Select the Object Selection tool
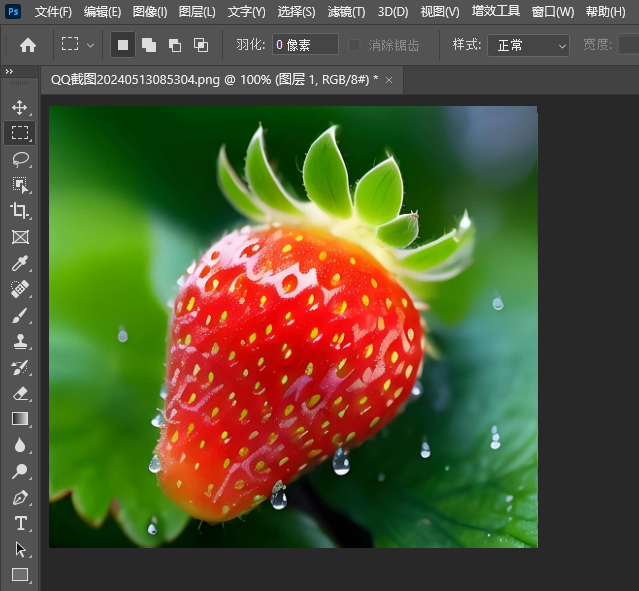The image size is (639, 591). pyautogui.click(x=20, y=185)
